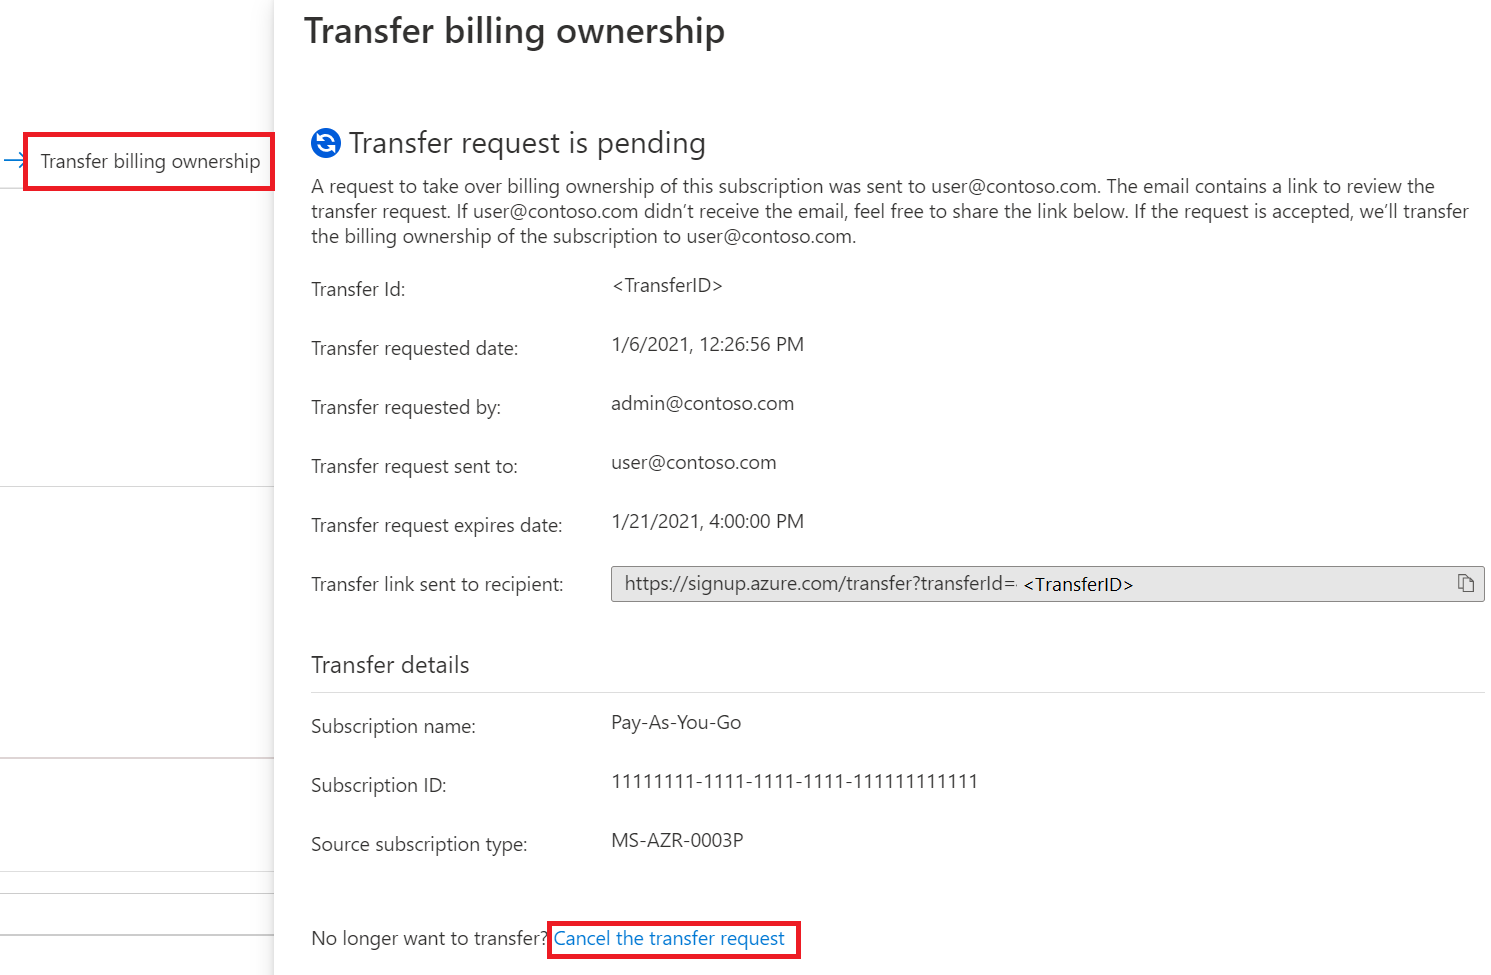
Task: Click Cancel the transfer request link
Action: pos(669,938)
